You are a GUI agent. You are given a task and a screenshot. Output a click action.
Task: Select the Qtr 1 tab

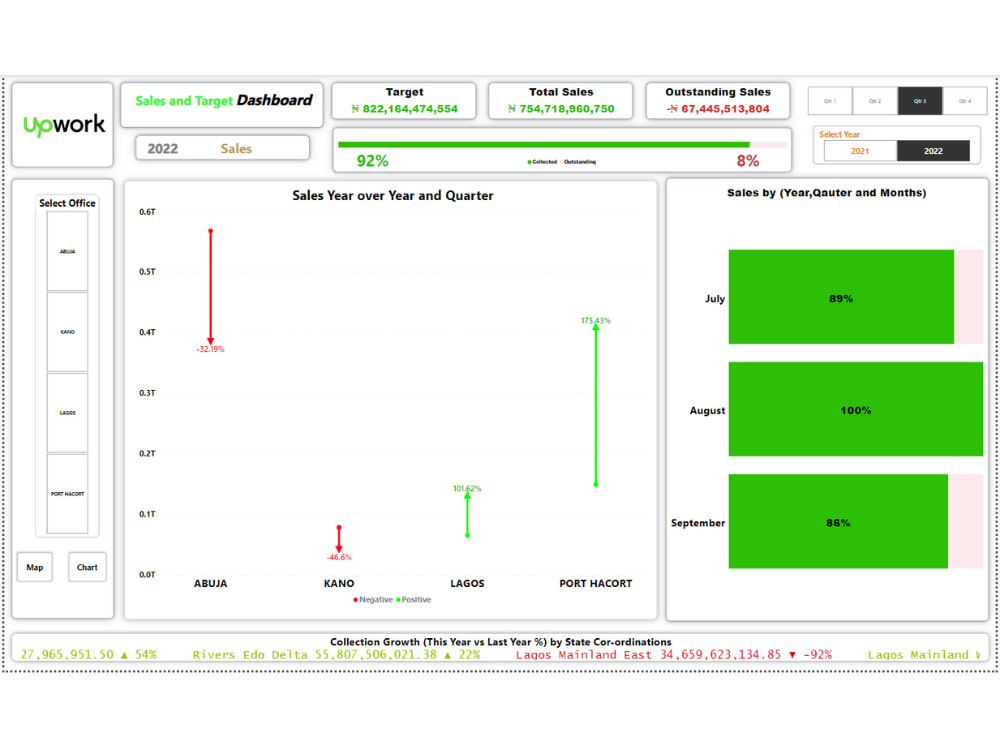coord(830,100)
